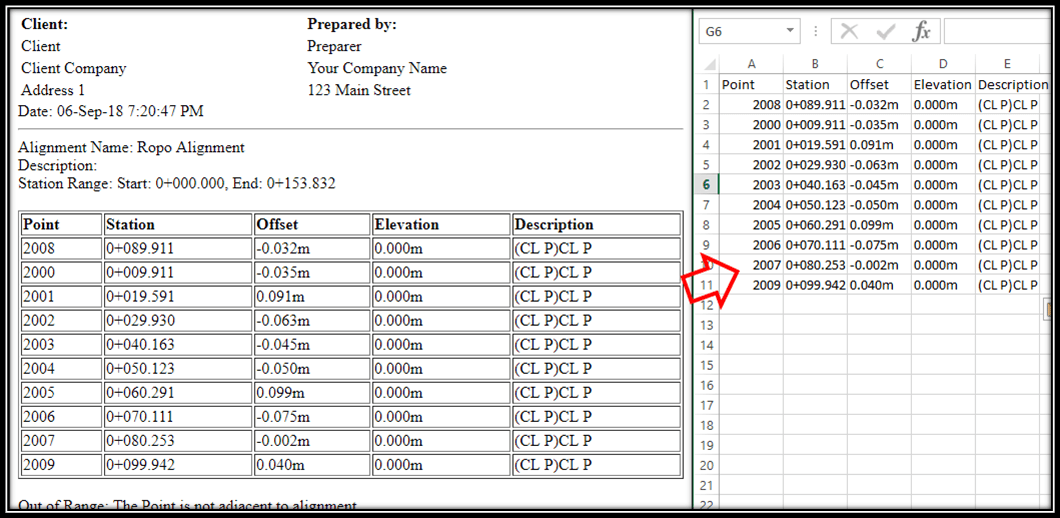The image size is (1060, 518).
Task: Select column D header in Excel
Action: click(943, 64)
